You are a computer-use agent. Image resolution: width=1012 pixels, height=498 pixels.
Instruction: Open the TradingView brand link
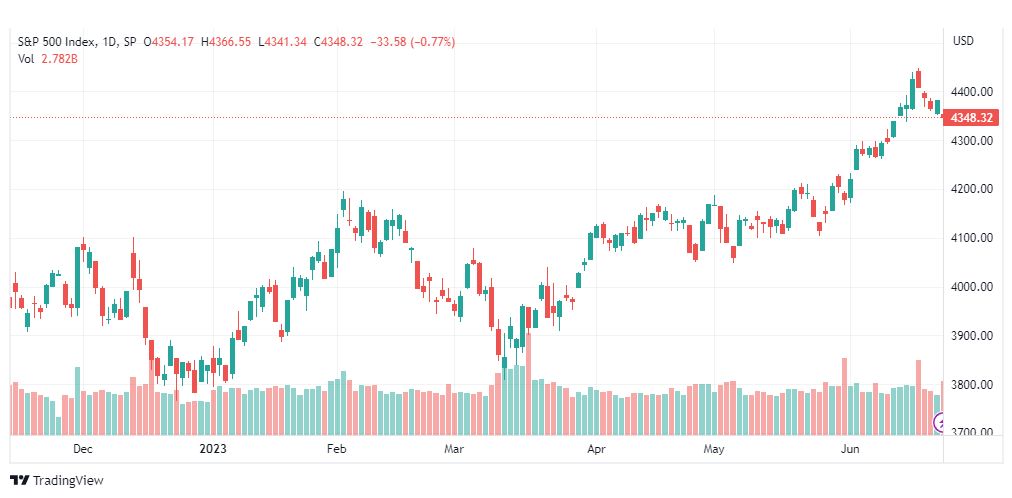[x=57, y=481]
